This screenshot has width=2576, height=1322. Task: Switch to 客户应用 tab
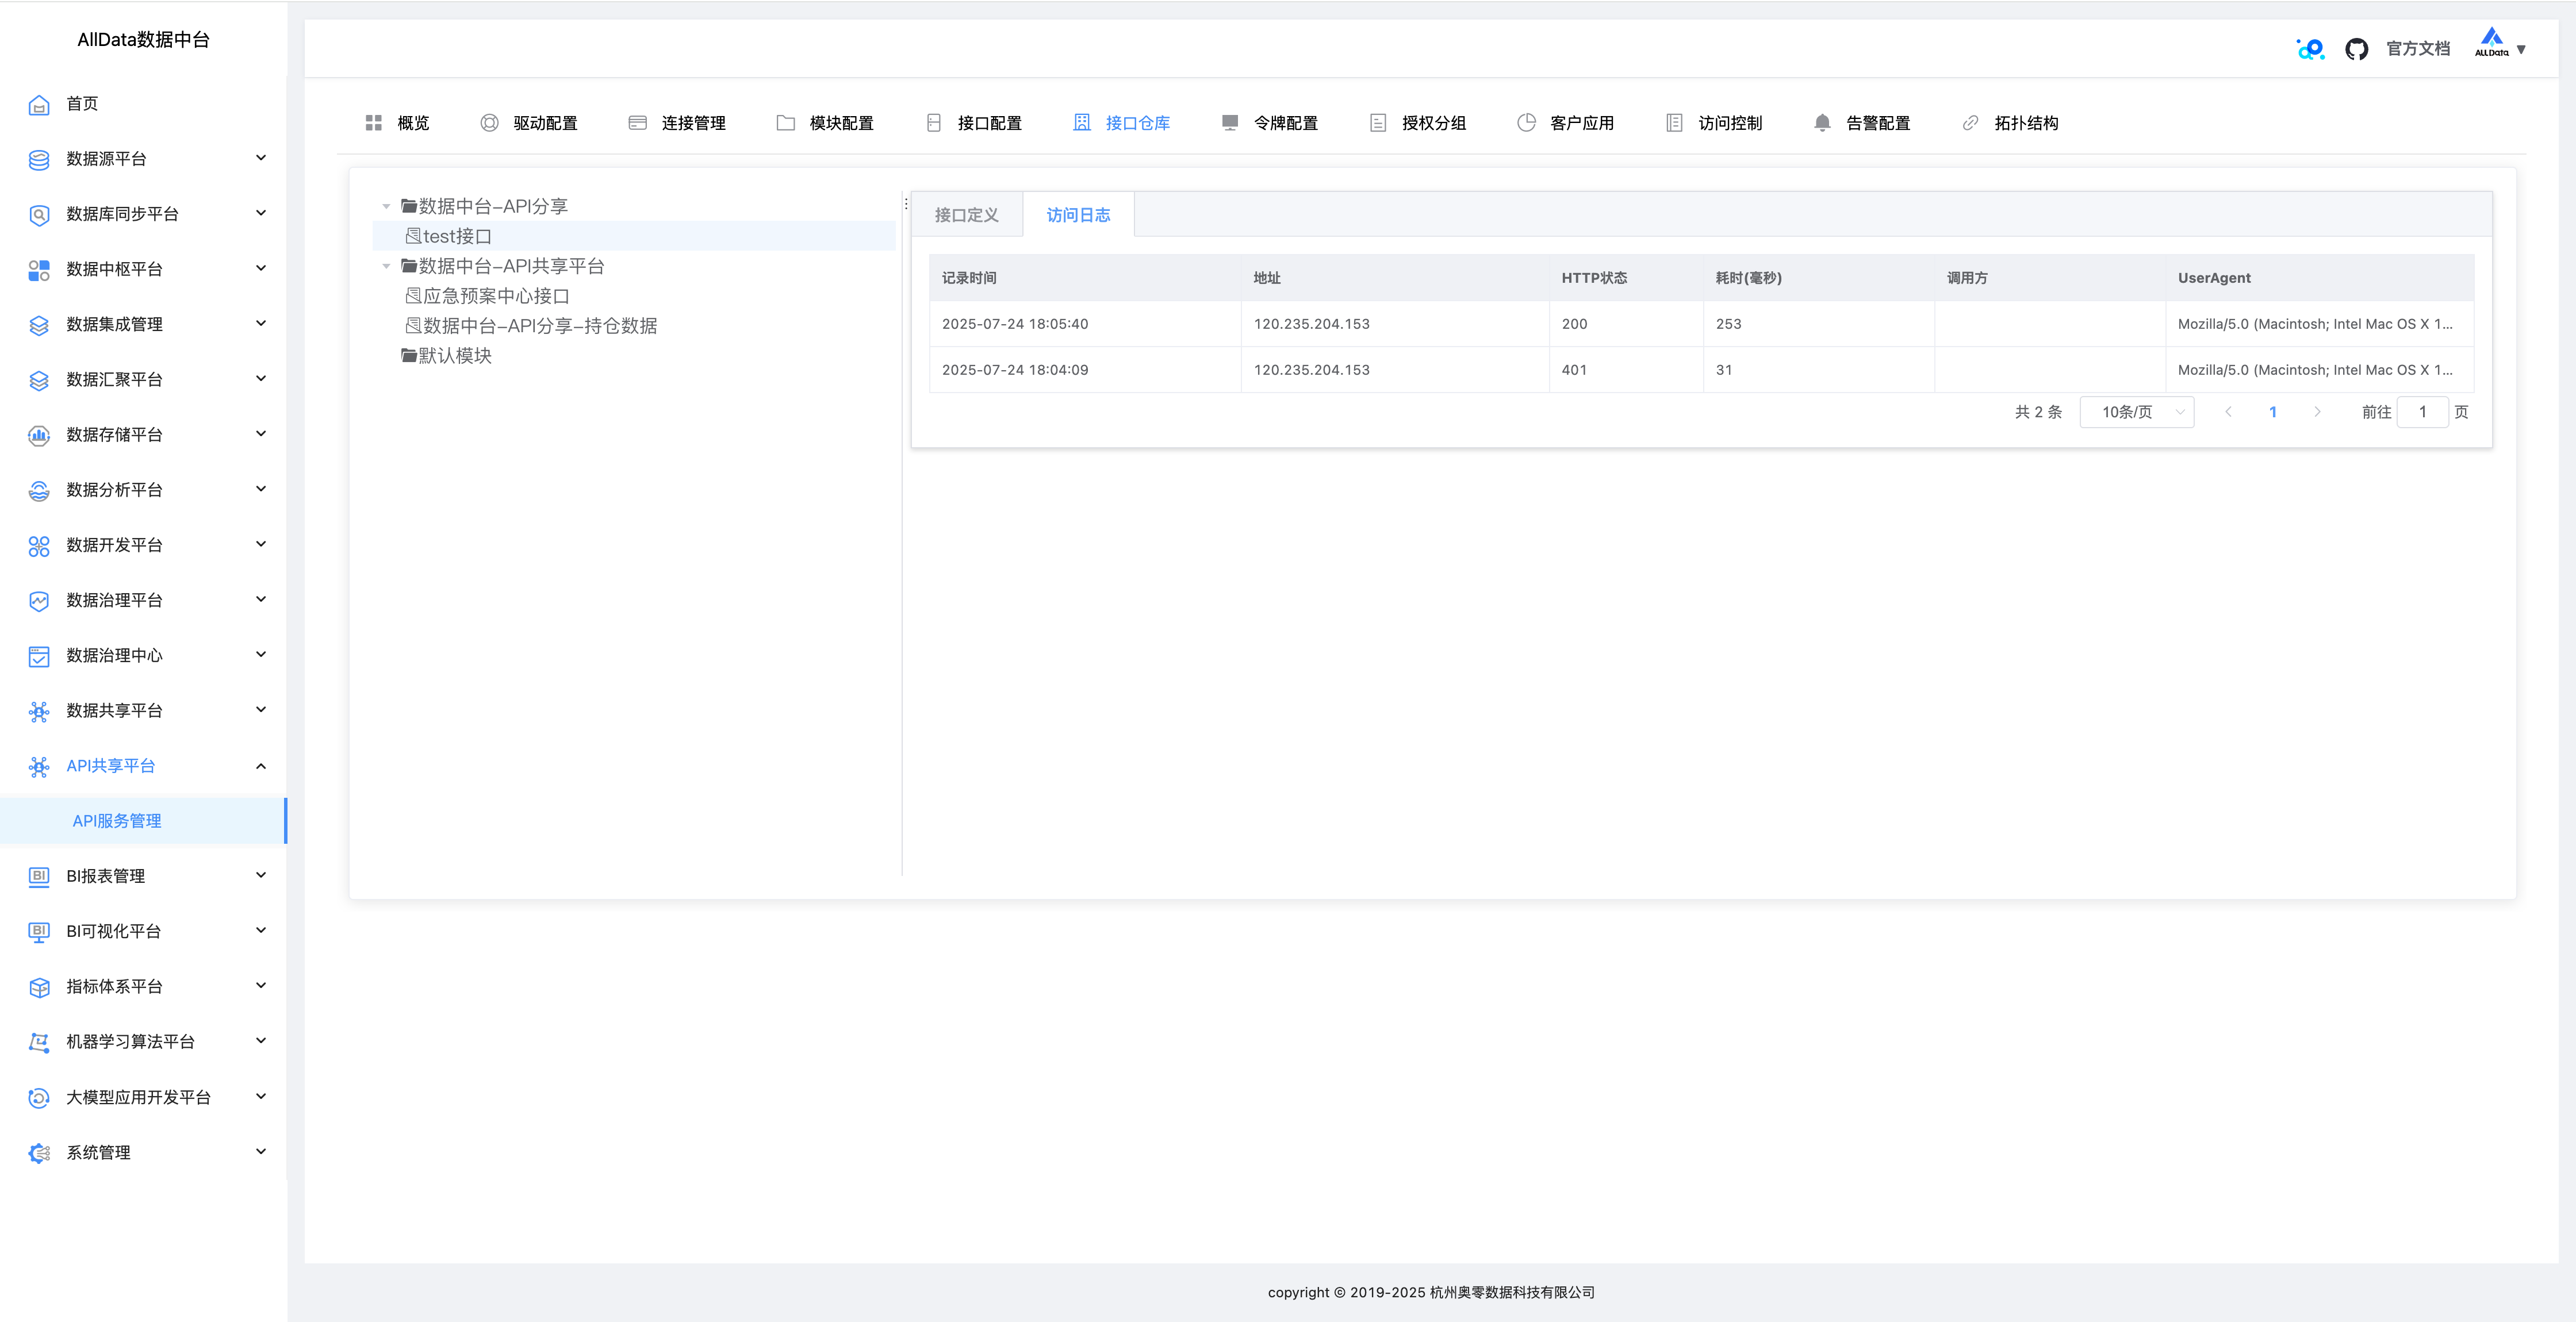click(1565, 123)
